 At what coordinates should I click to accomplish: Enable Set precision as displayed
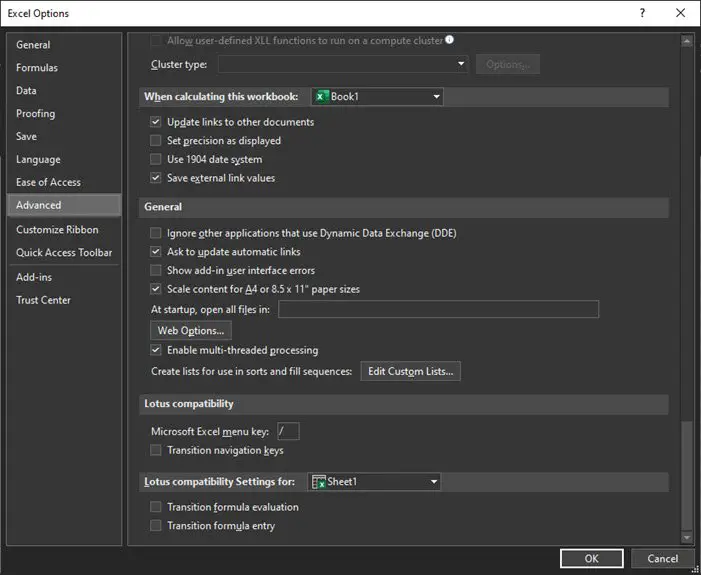pyautogui.click(x=156, y=140)
